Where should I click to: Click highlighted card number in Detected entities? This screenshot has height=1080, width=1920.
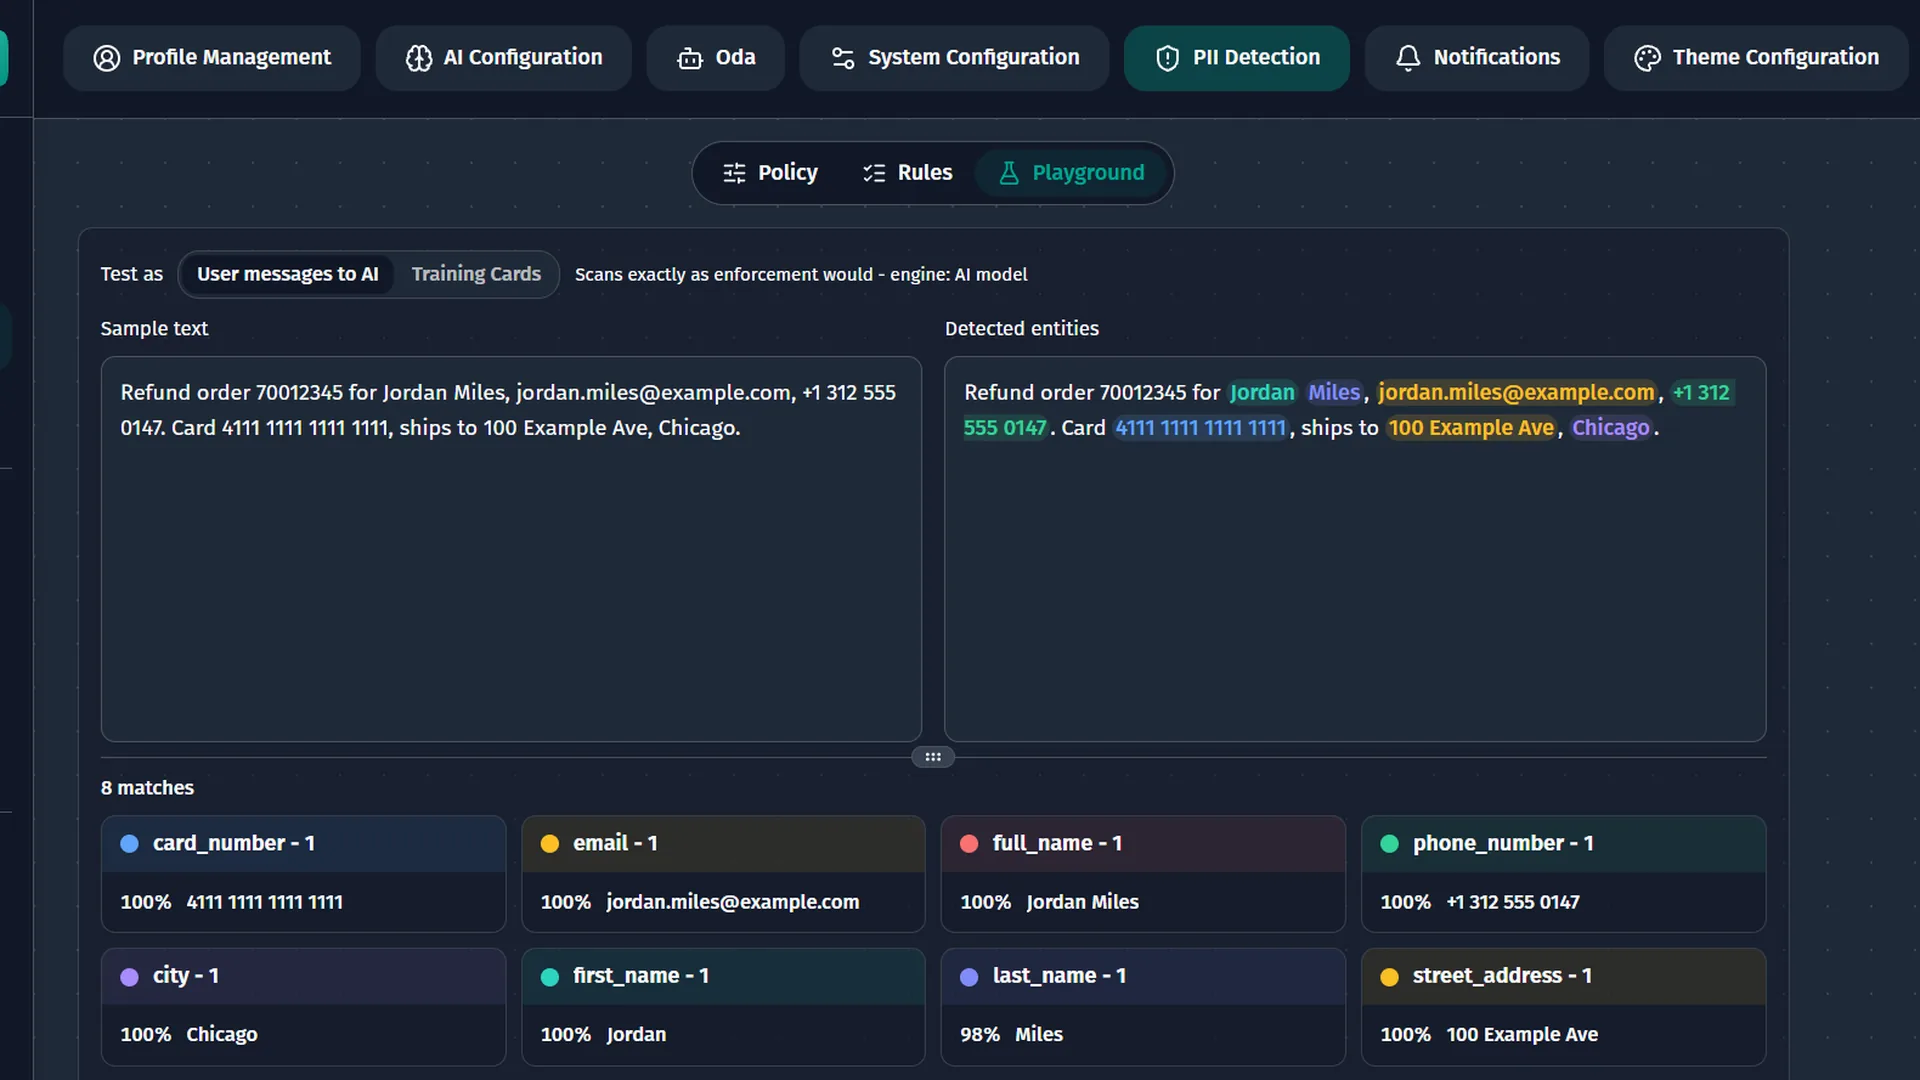pos(1200,428)
